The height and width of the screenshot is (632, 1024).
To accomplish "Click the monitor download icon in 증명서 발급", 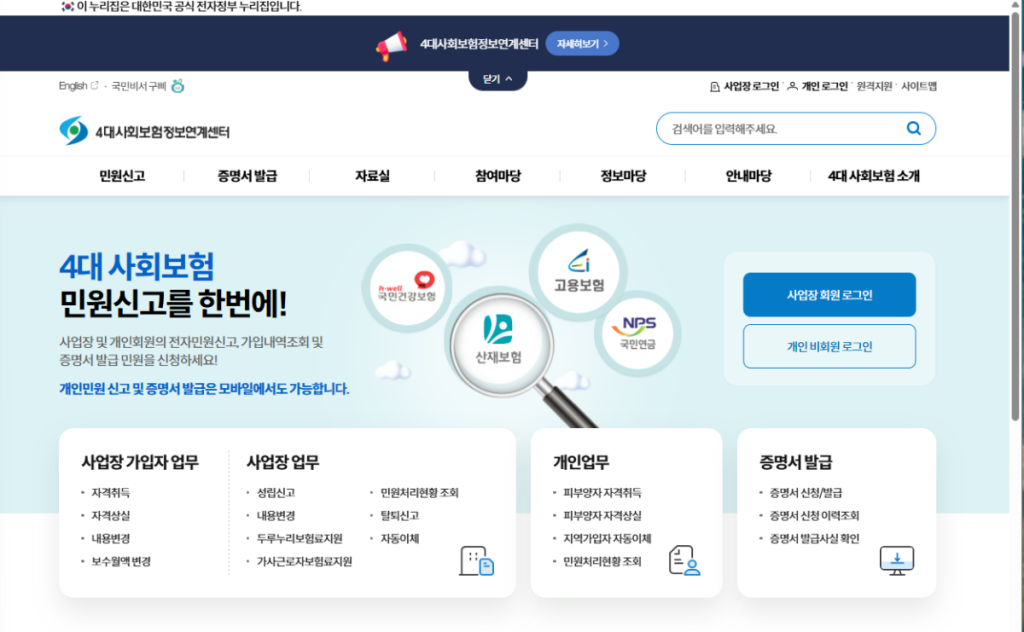I will click(897, 561).
